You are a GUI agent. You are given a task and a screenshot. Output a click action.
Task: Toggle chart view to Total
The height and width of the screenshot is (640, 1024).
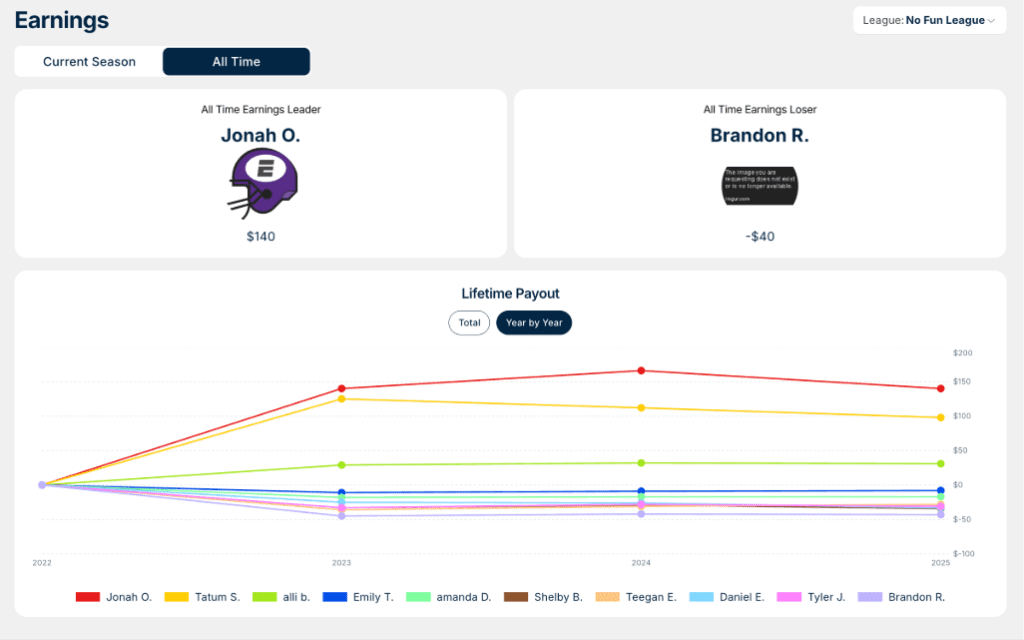(468, 322)
